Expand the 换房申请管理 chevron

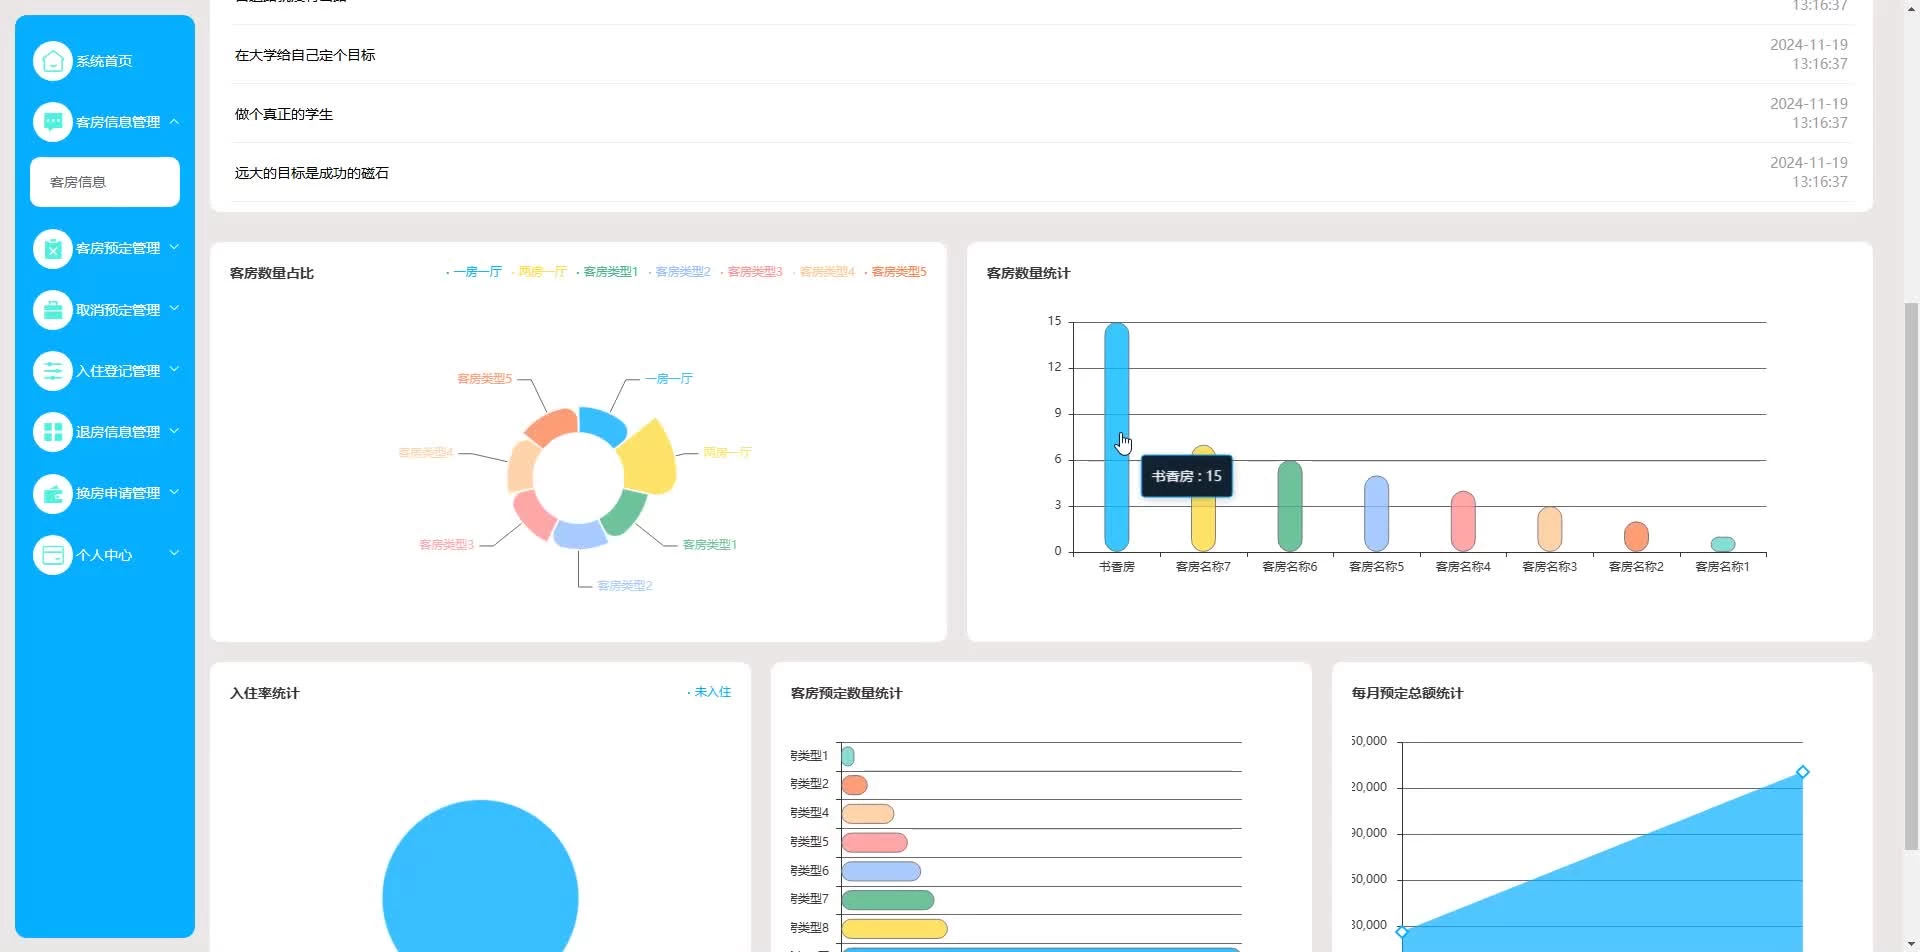click(174, 492)
